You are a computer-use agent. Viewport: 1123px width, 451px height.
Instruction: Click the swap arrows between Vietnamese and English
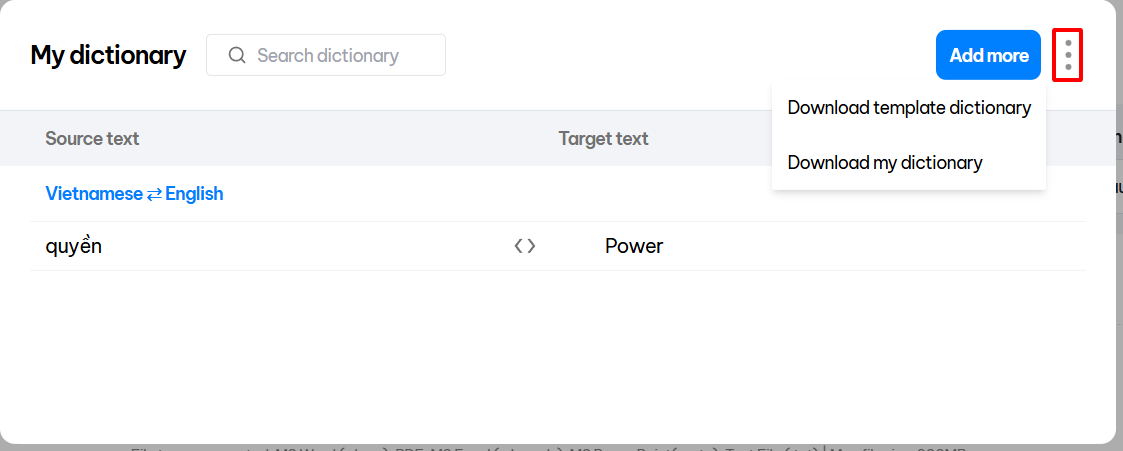point(154,194)
